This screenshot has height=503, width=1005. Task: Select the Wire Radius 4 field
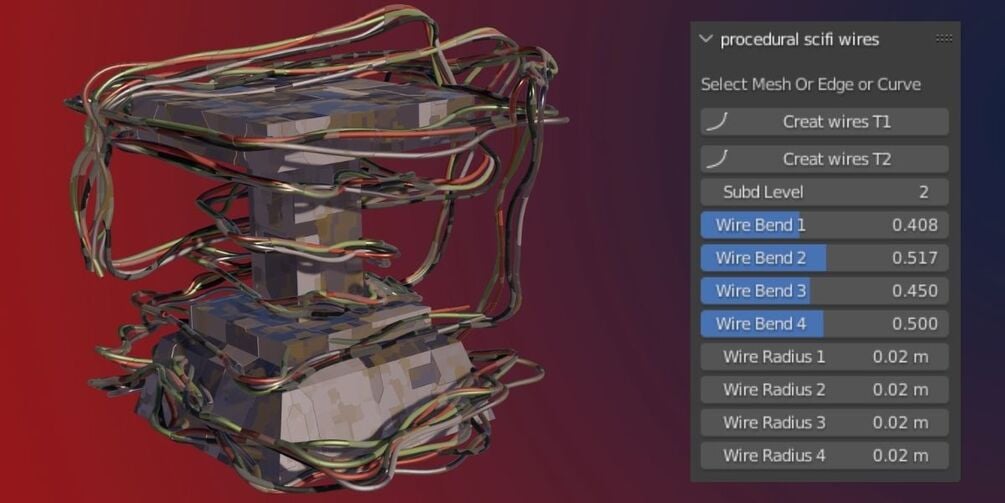coord(824,456)
